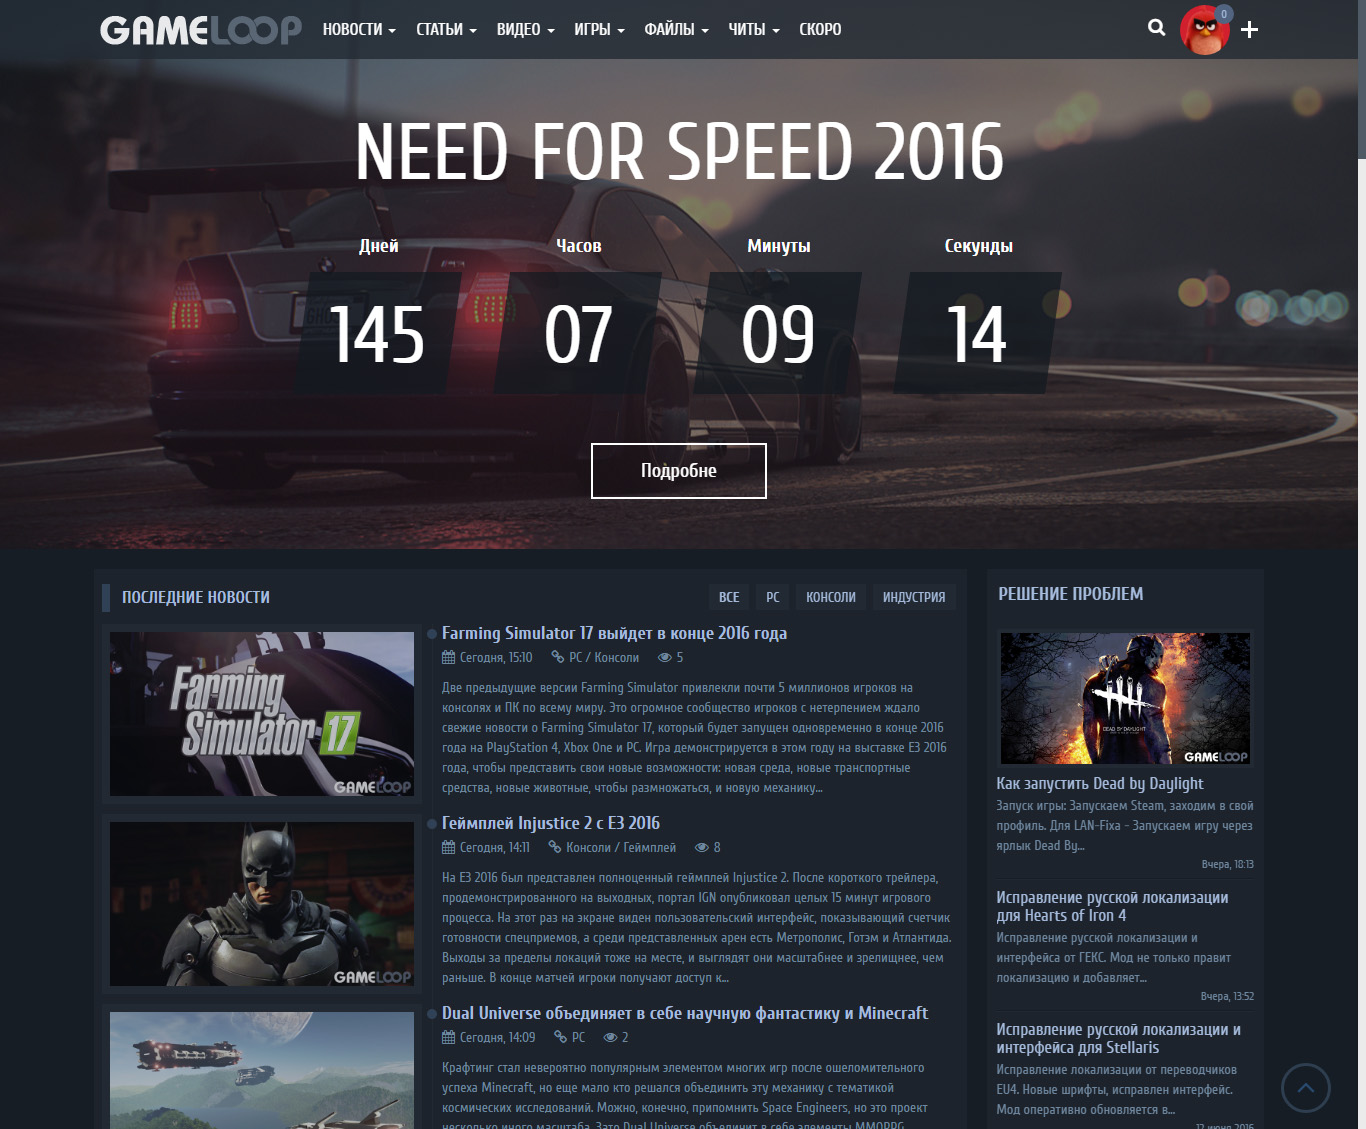Open Геймплей Injustice 2 с E3 2016 headline
Viewport: 1366px width, 1129px height.
pos(551,823)
